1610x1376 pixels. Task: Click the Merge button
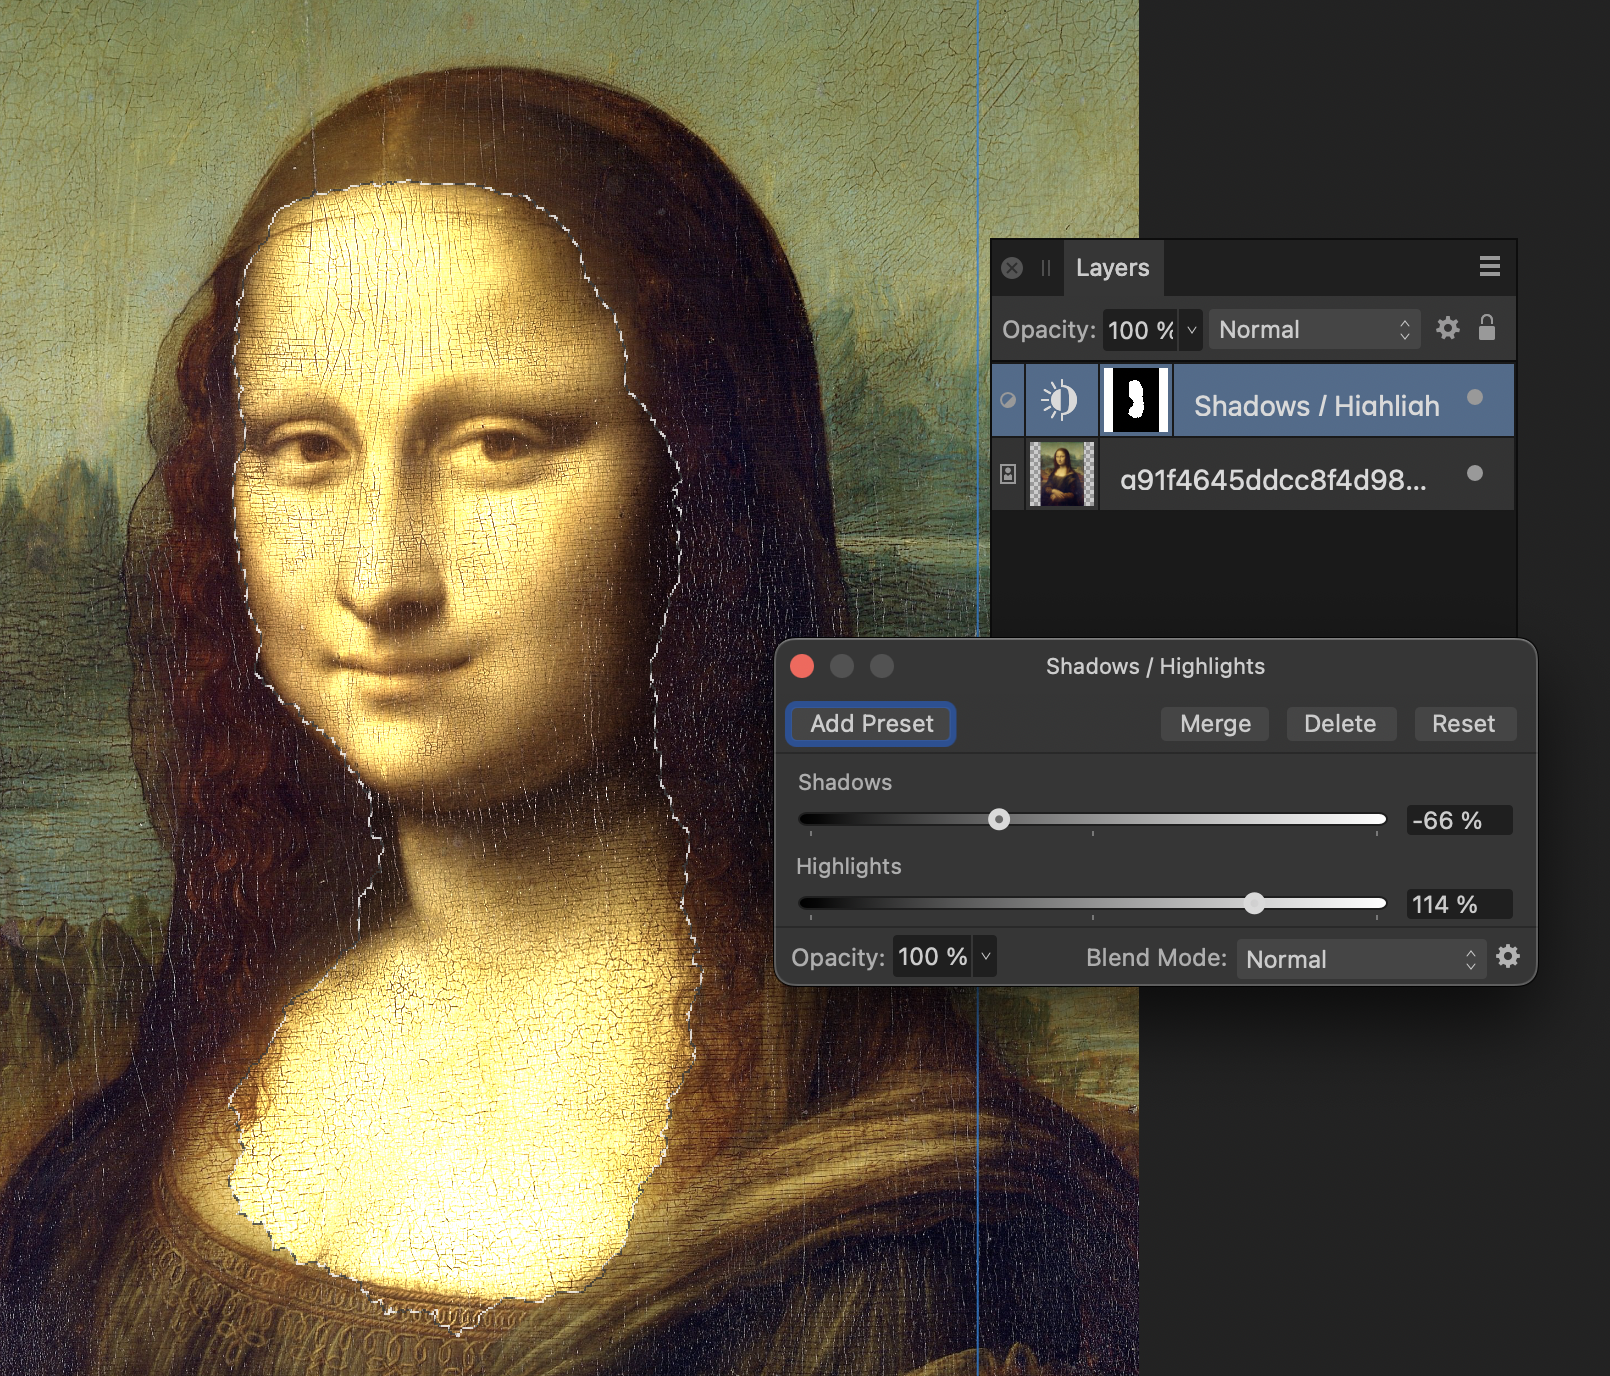[1215, 724]
